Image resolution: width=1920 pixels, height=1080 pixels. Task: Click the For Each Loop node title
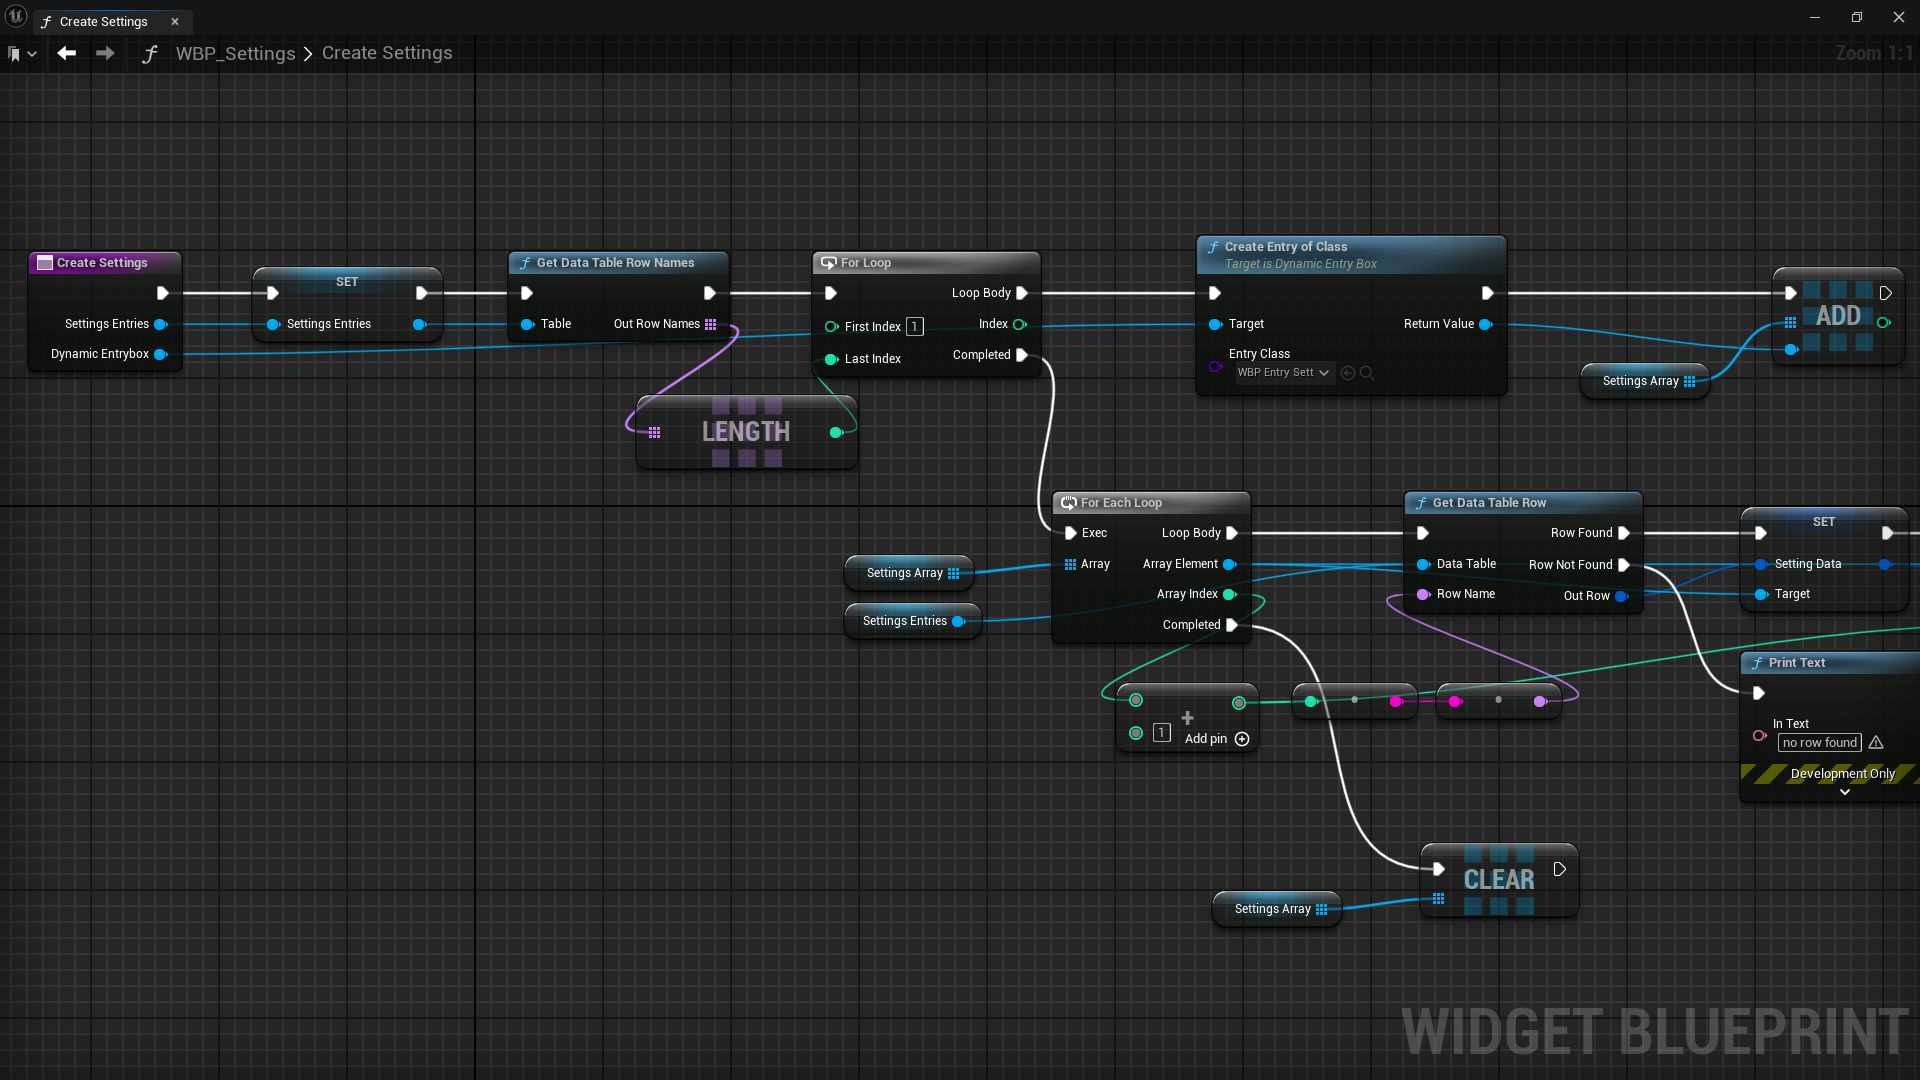point(1121,503)
